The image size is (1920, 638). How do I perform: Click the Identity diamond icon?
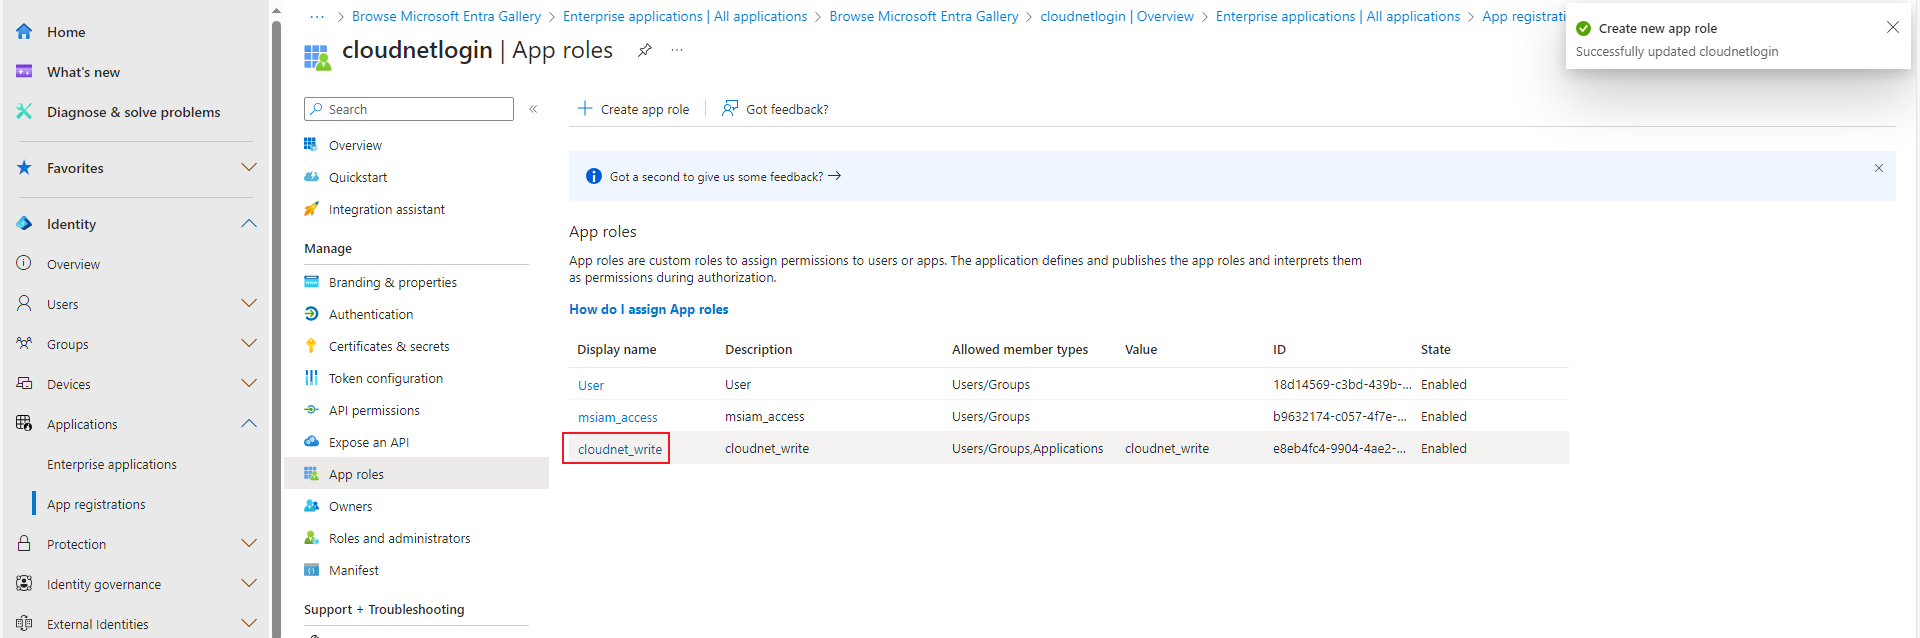pyautogui.click(x=24, y=224)
